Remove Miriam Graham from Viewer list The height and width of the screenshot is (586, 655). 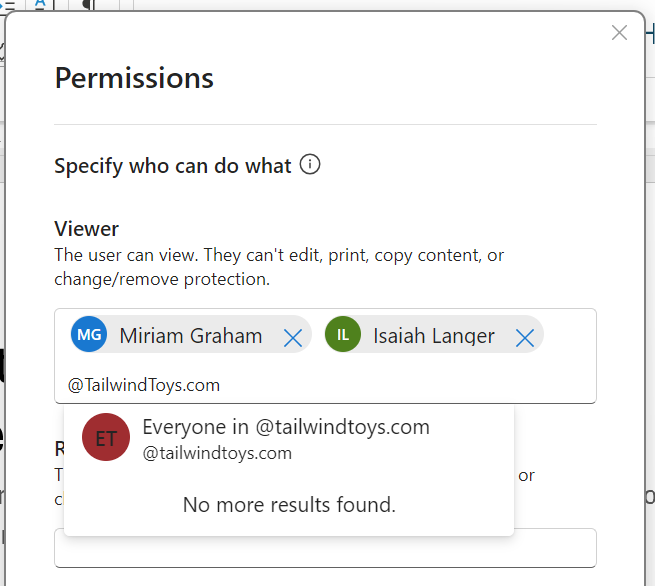[293, 338]
